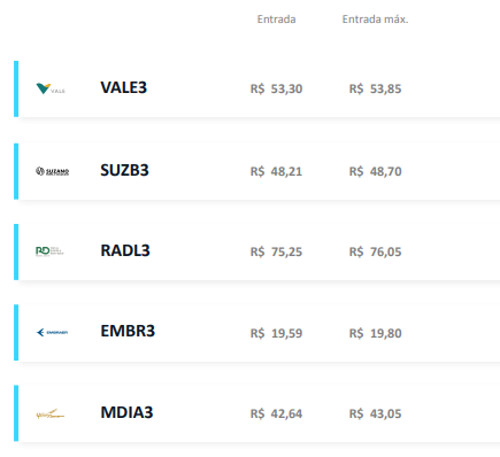Click the M. Dias Branco logo

tap(50, 414)
